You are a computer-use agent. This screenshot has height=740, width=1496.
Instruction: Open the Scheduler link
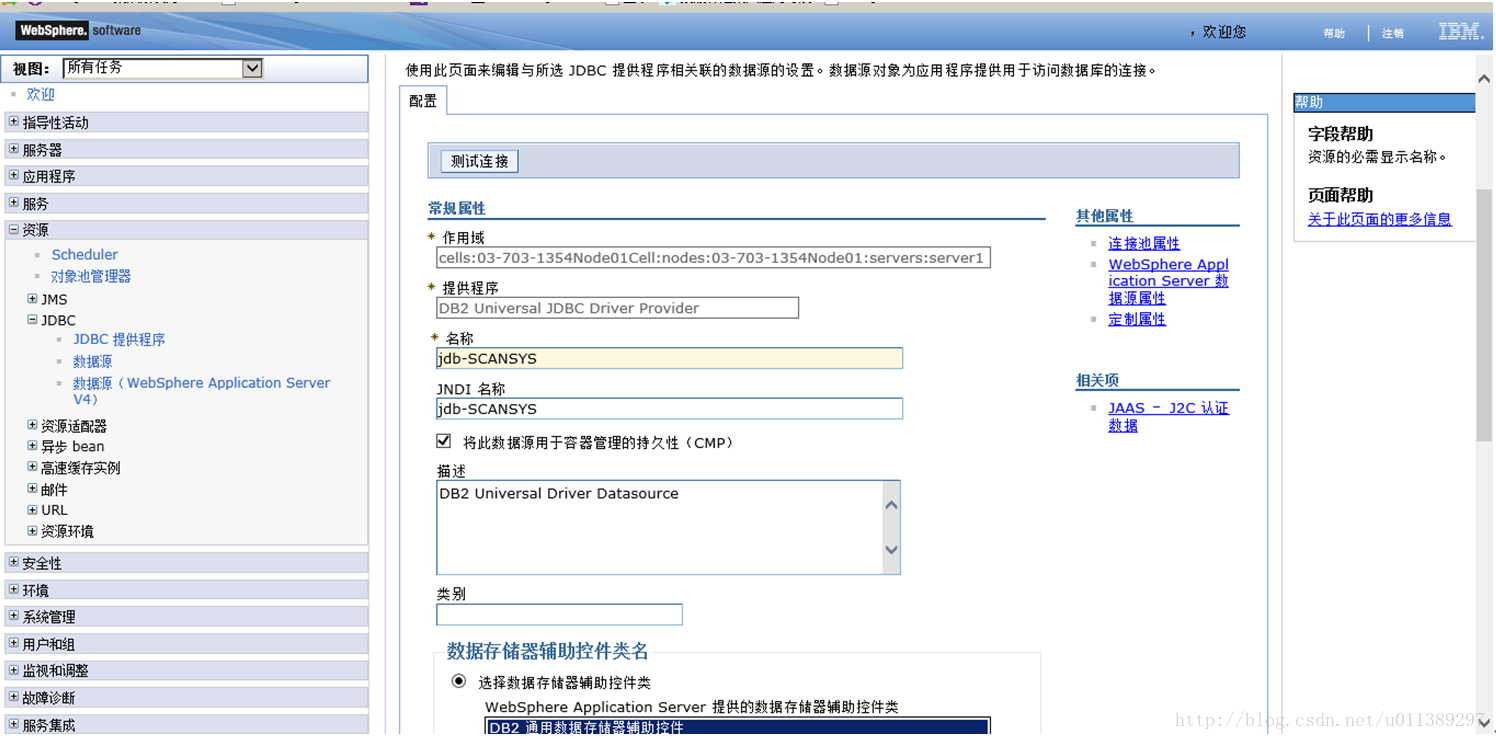pos(85,255)
